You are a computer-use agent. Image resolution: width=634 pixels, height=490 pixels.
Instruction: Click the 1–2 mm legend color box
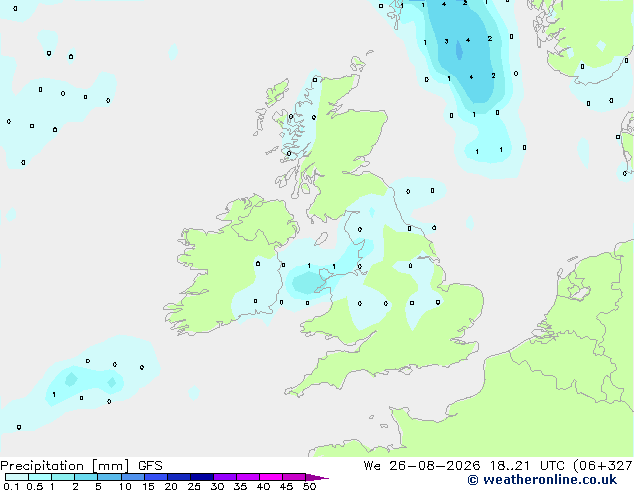point(63,477)
